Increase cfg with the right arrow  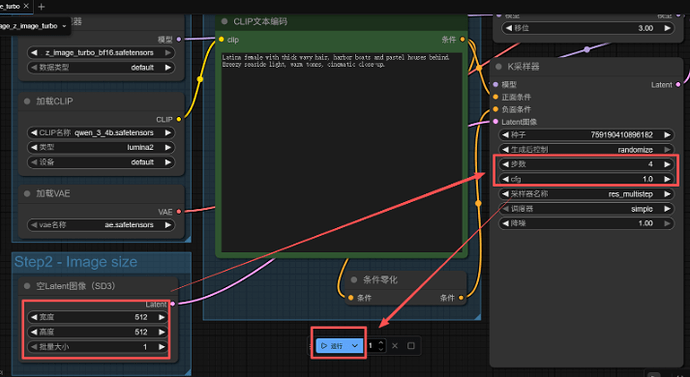667,179
